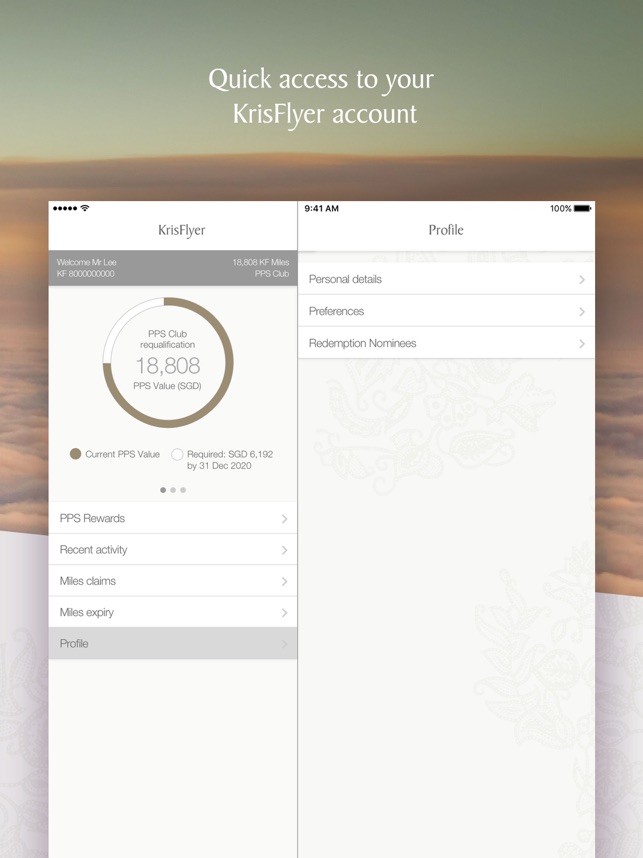The width and height of the screenshot is (643, 858).
Task: Tap the 'PPS Value (SGD)' label
Action: (x=167, y=386)
